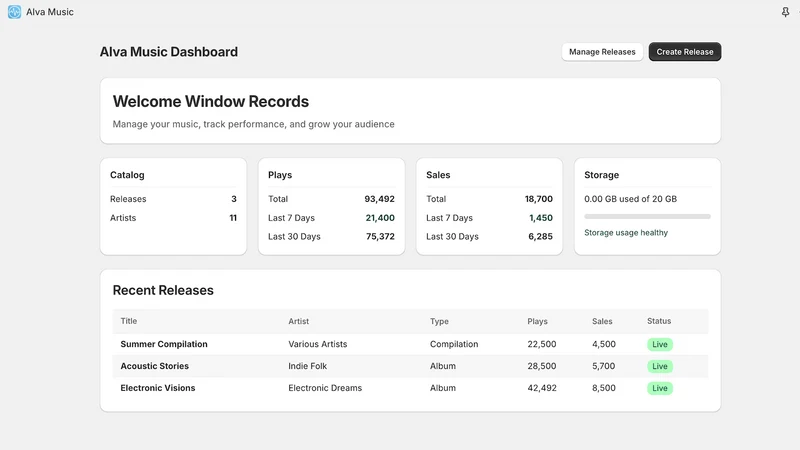Click total plays value 93,492
This screenshot has height=450, width=800.
379,199
